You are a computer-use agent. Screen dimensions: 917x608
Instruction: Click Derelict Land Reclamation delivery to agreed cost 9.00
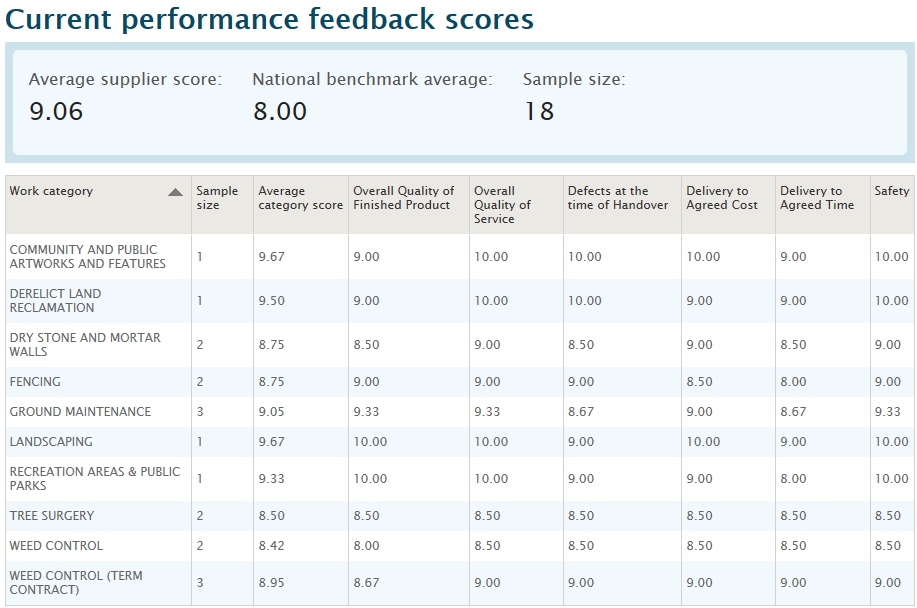699,300
